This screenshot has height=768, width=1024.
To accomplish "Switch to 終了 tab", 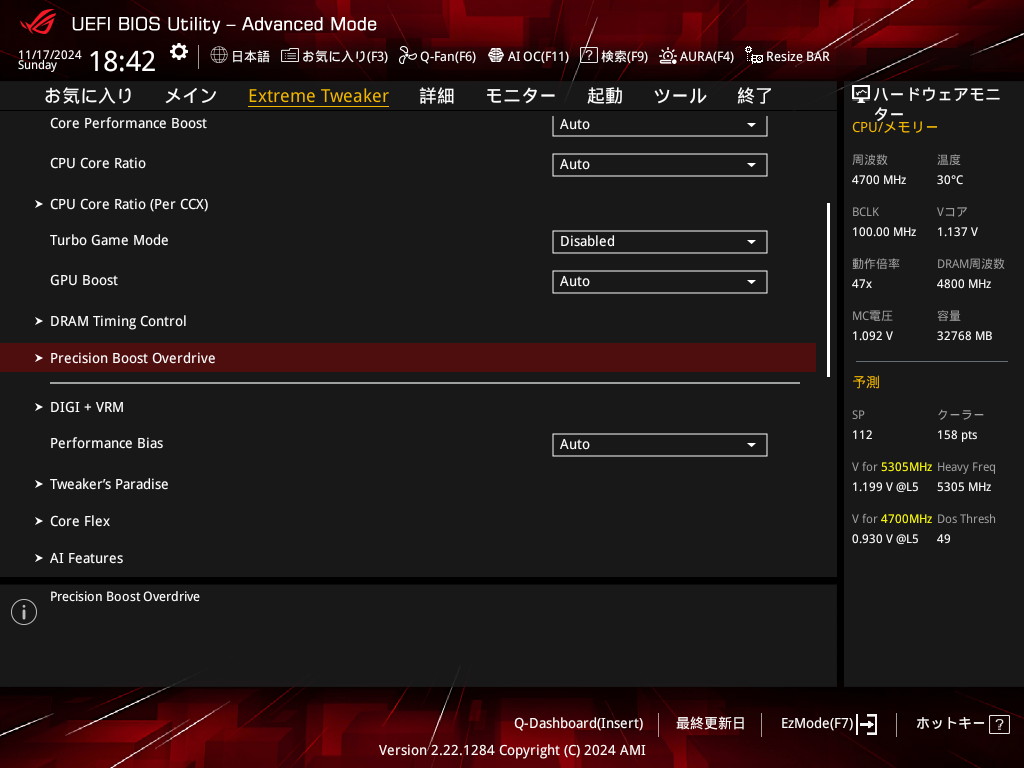I will click(x=755, y=96).
